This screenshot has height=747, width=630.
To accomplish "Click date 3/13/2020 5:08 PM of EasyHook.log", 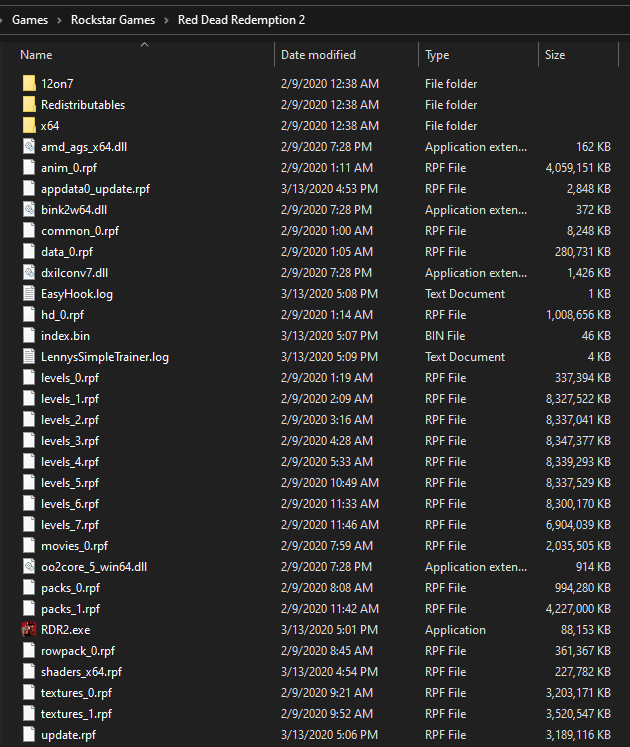I will coord(329,293).
